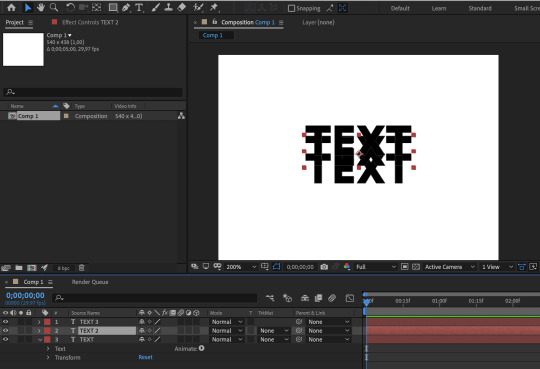Click the 8 bpc color depth setting
This screenshot has height=369, width=540.
click(63, 268)
